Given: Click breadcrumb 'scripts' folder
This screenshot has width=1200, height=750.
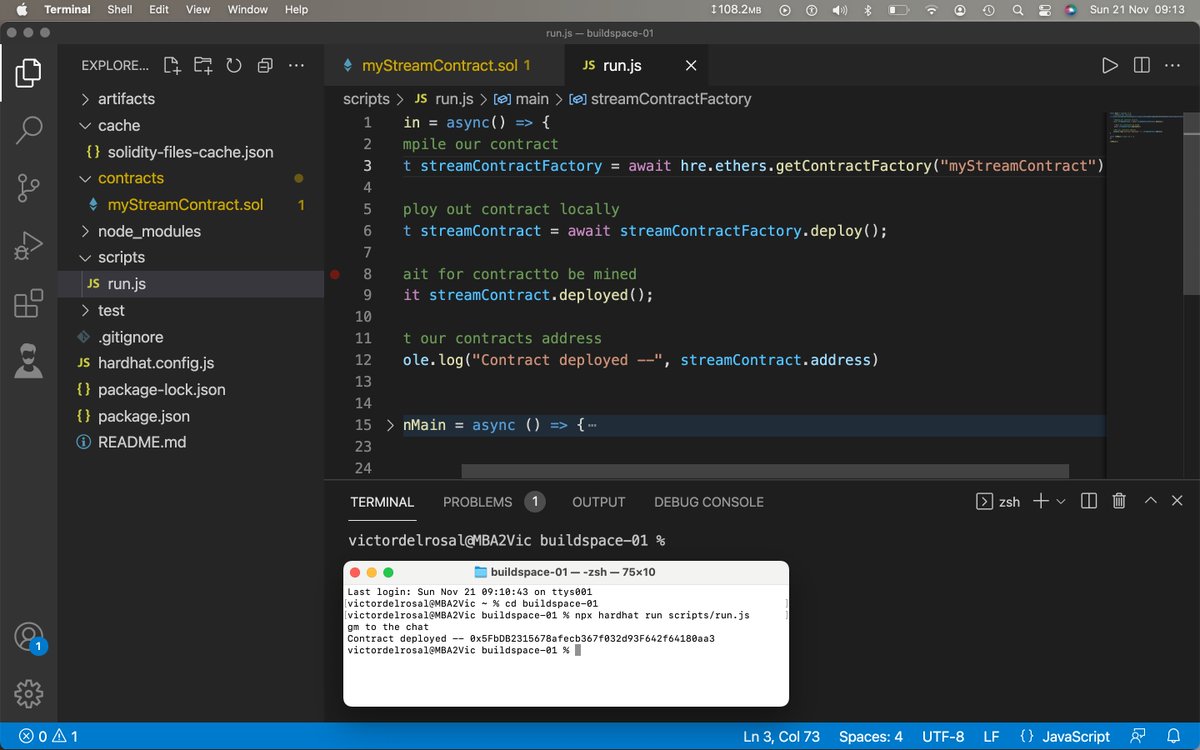Looking at the screenshot, I should (366, 99).
